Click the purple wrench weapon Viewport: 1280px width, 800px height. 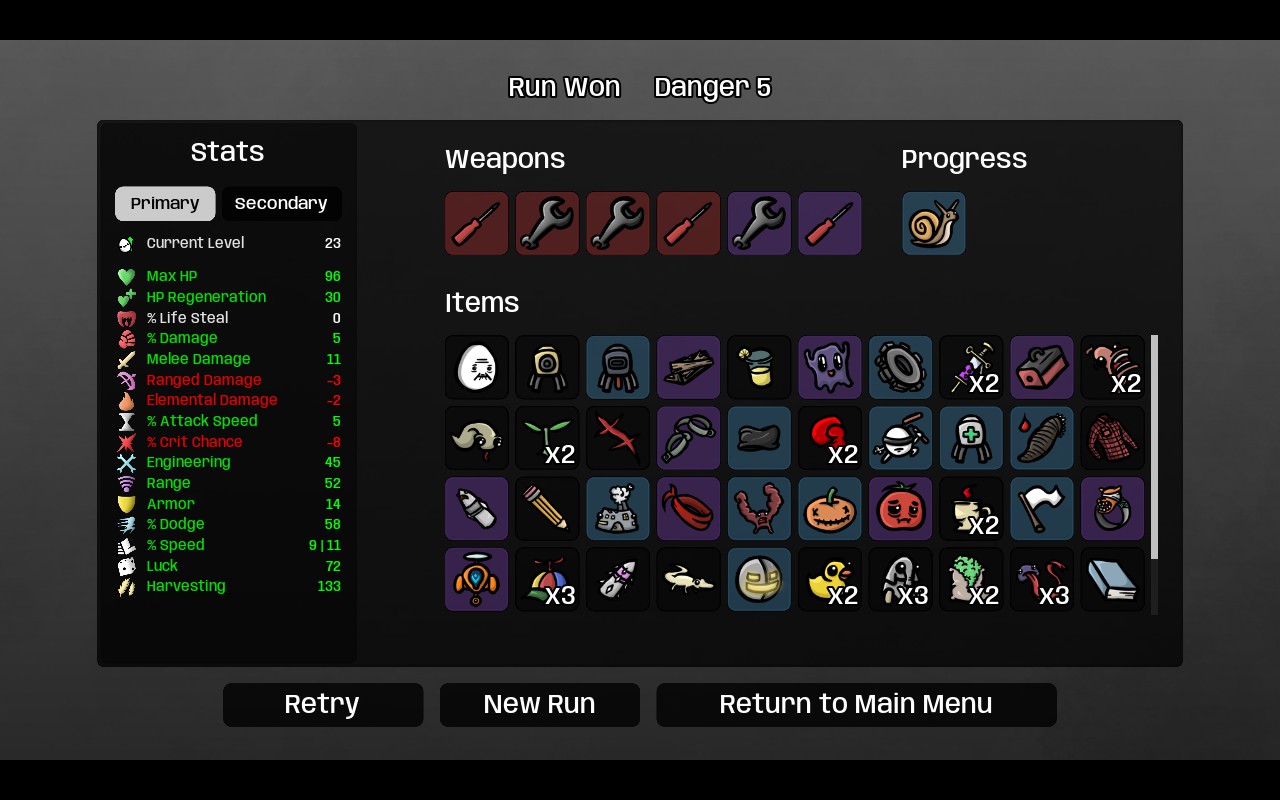click(759, 223)
